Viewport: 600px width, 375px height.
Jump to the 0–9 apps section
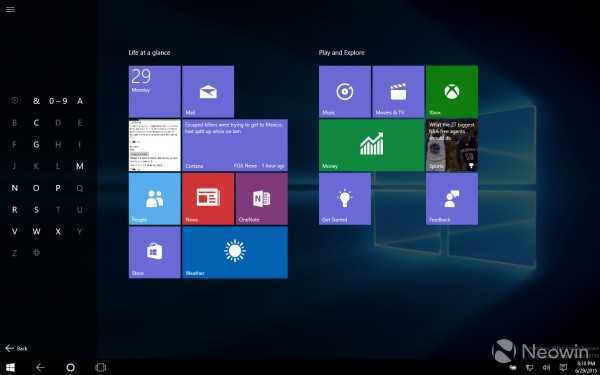(58, 101)
